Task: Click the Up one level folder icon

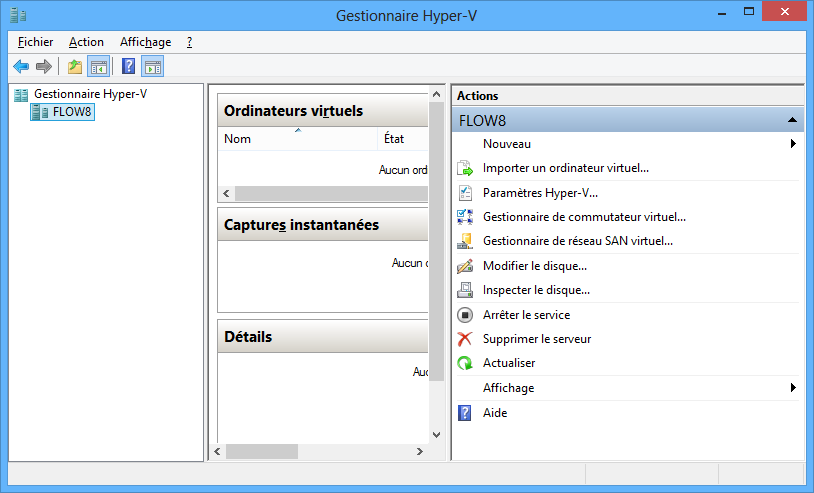Action: (x=75, y=67)
